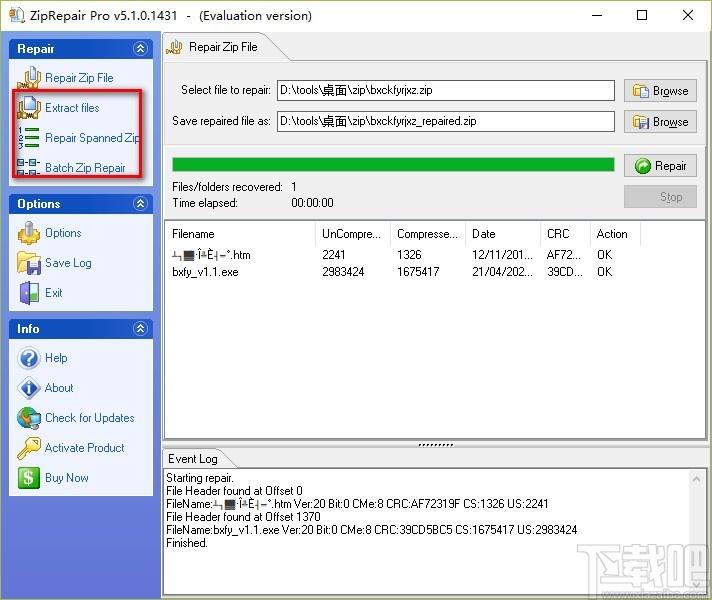Click the Buy Now link text
Screen dimensions: 712x600
tap(67, 478)
